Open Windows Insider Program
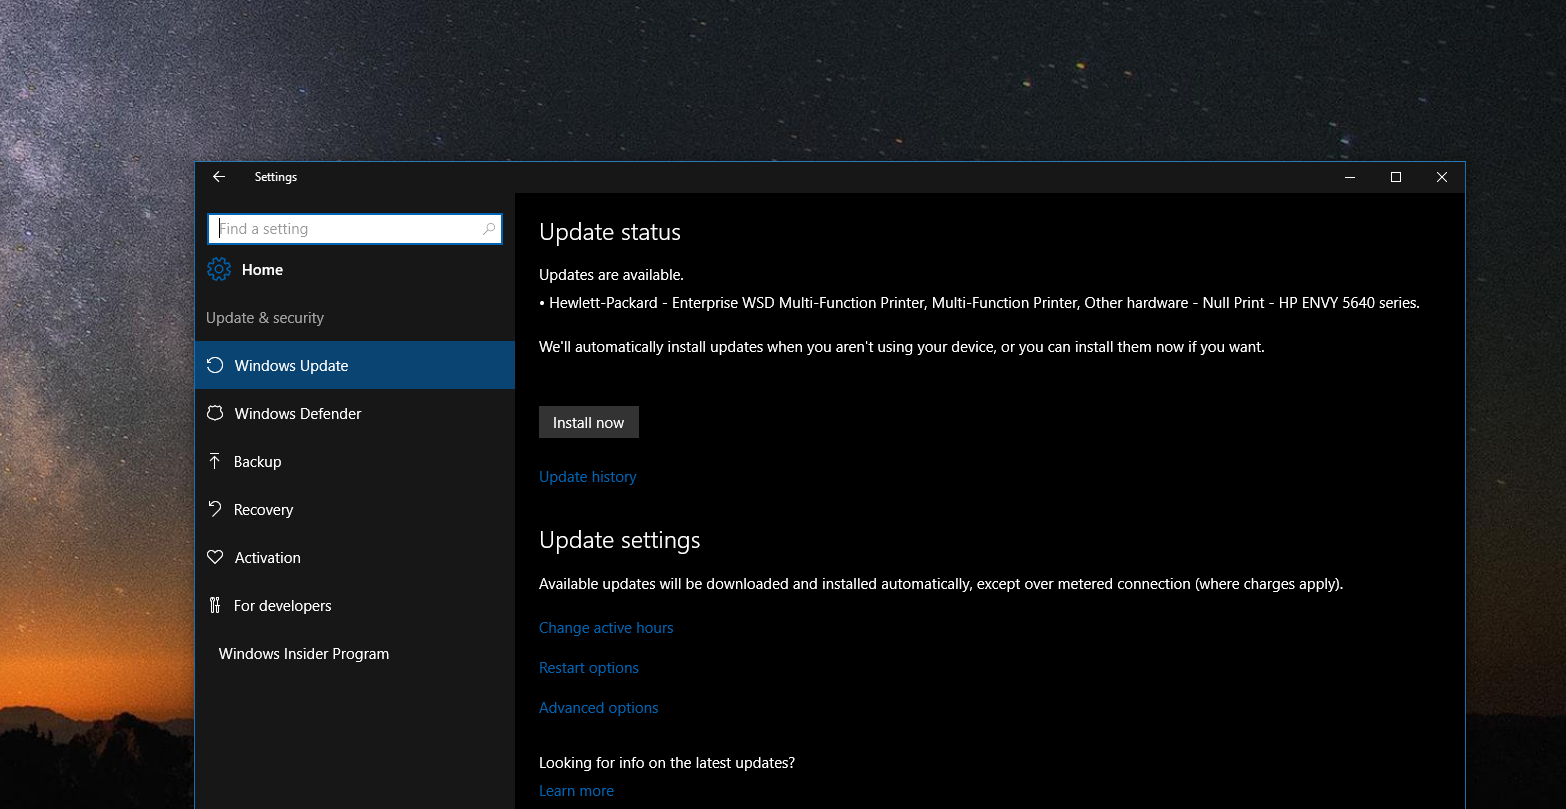1566x809 pixels. tap(355, 653)
